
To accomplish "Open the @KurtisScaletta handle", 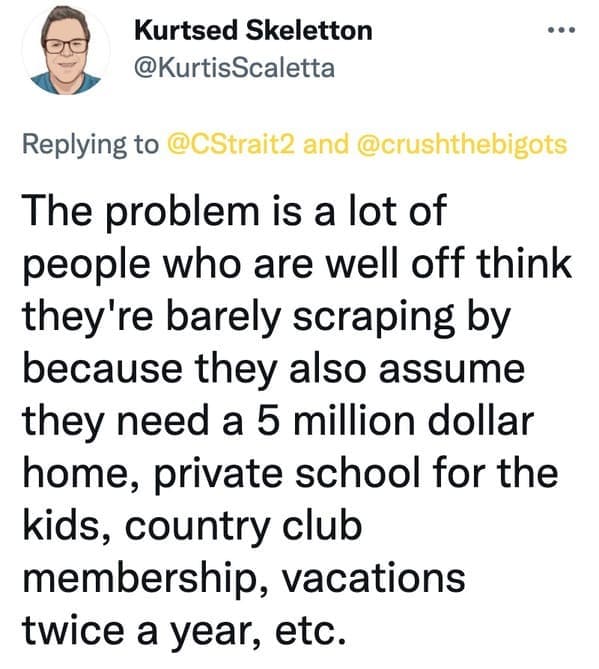I will (x=234, y=68).
